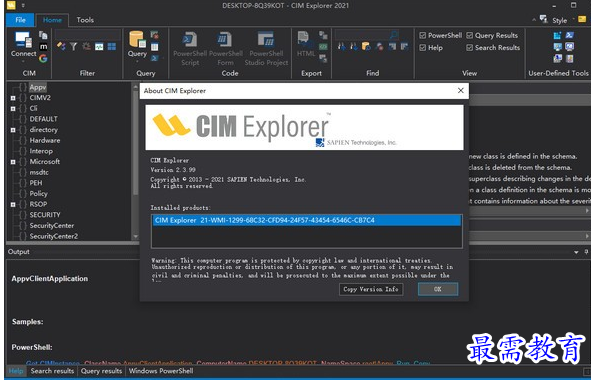Image resolution: width=591 pixels, height=380 pixels.
Task: Click the first binoculars icon in Find group
Action: coord(342,46)
